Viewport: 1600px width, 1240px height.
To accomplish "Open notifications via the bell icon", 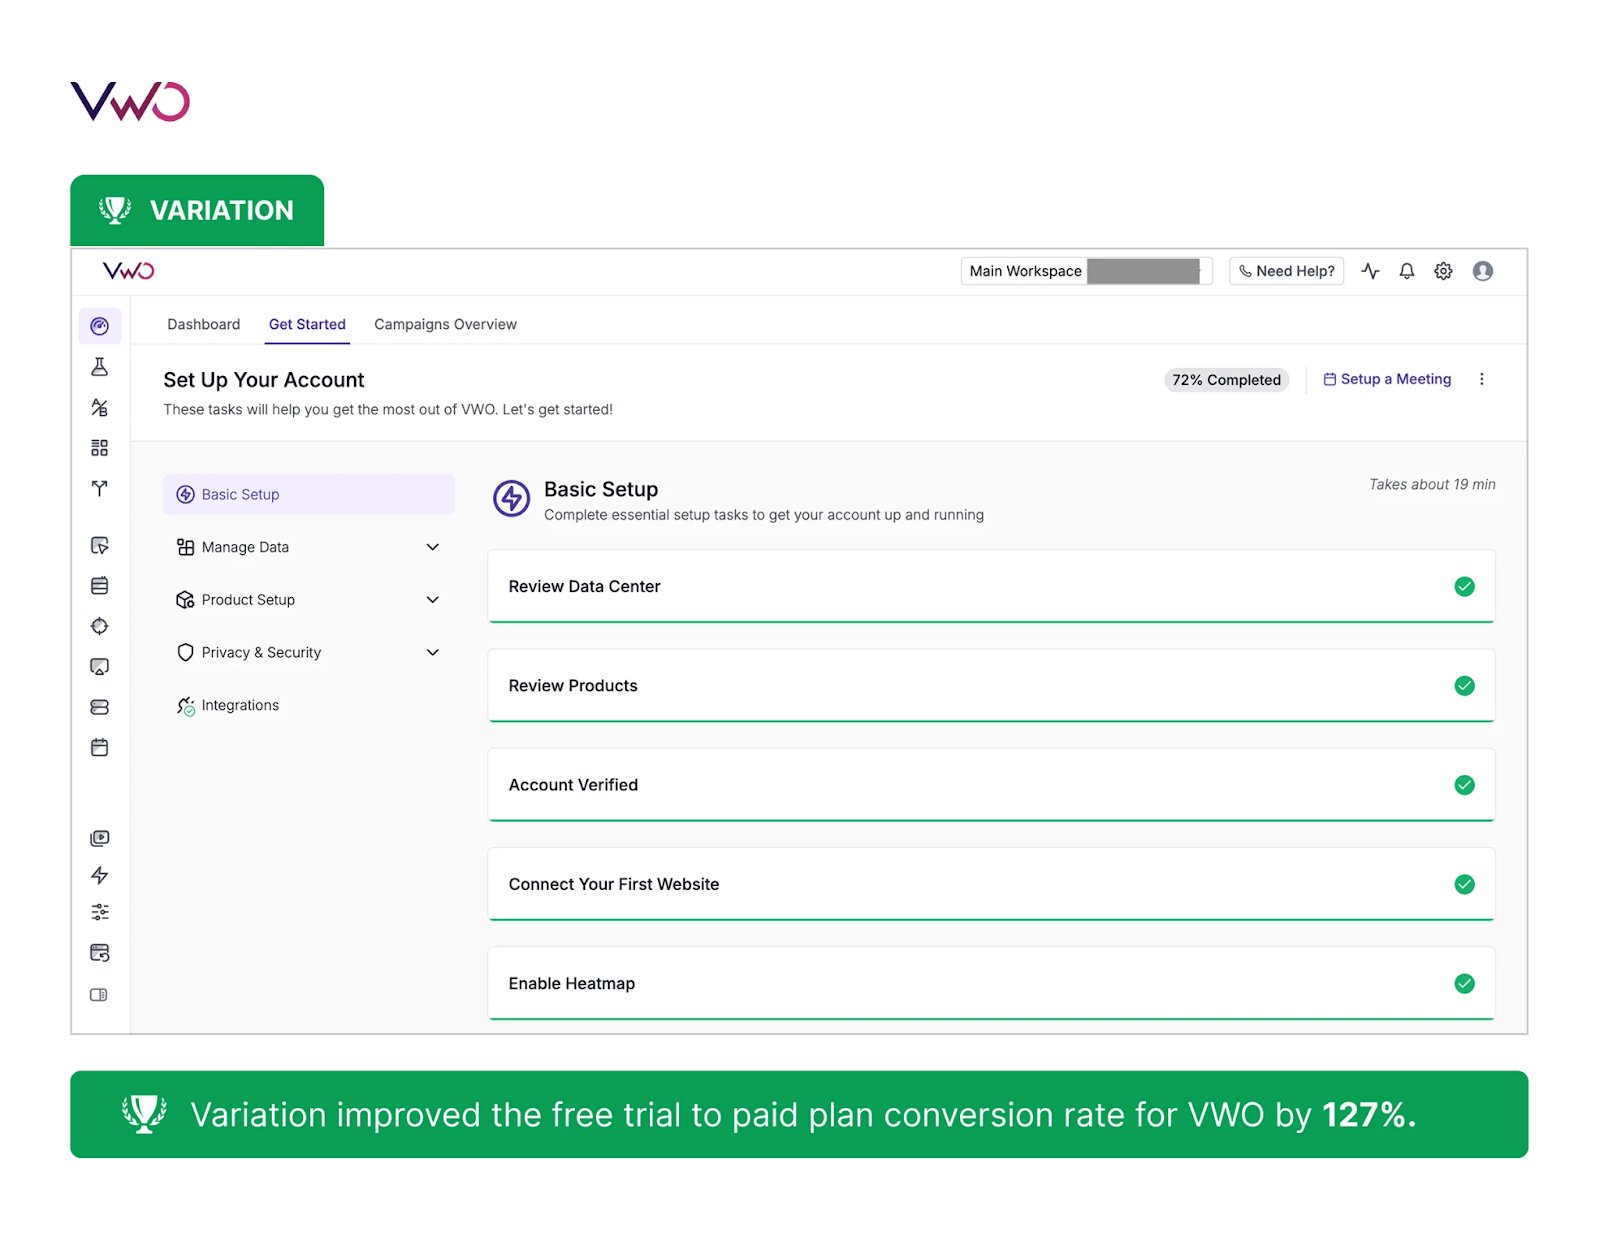I will pos(1406,271).
